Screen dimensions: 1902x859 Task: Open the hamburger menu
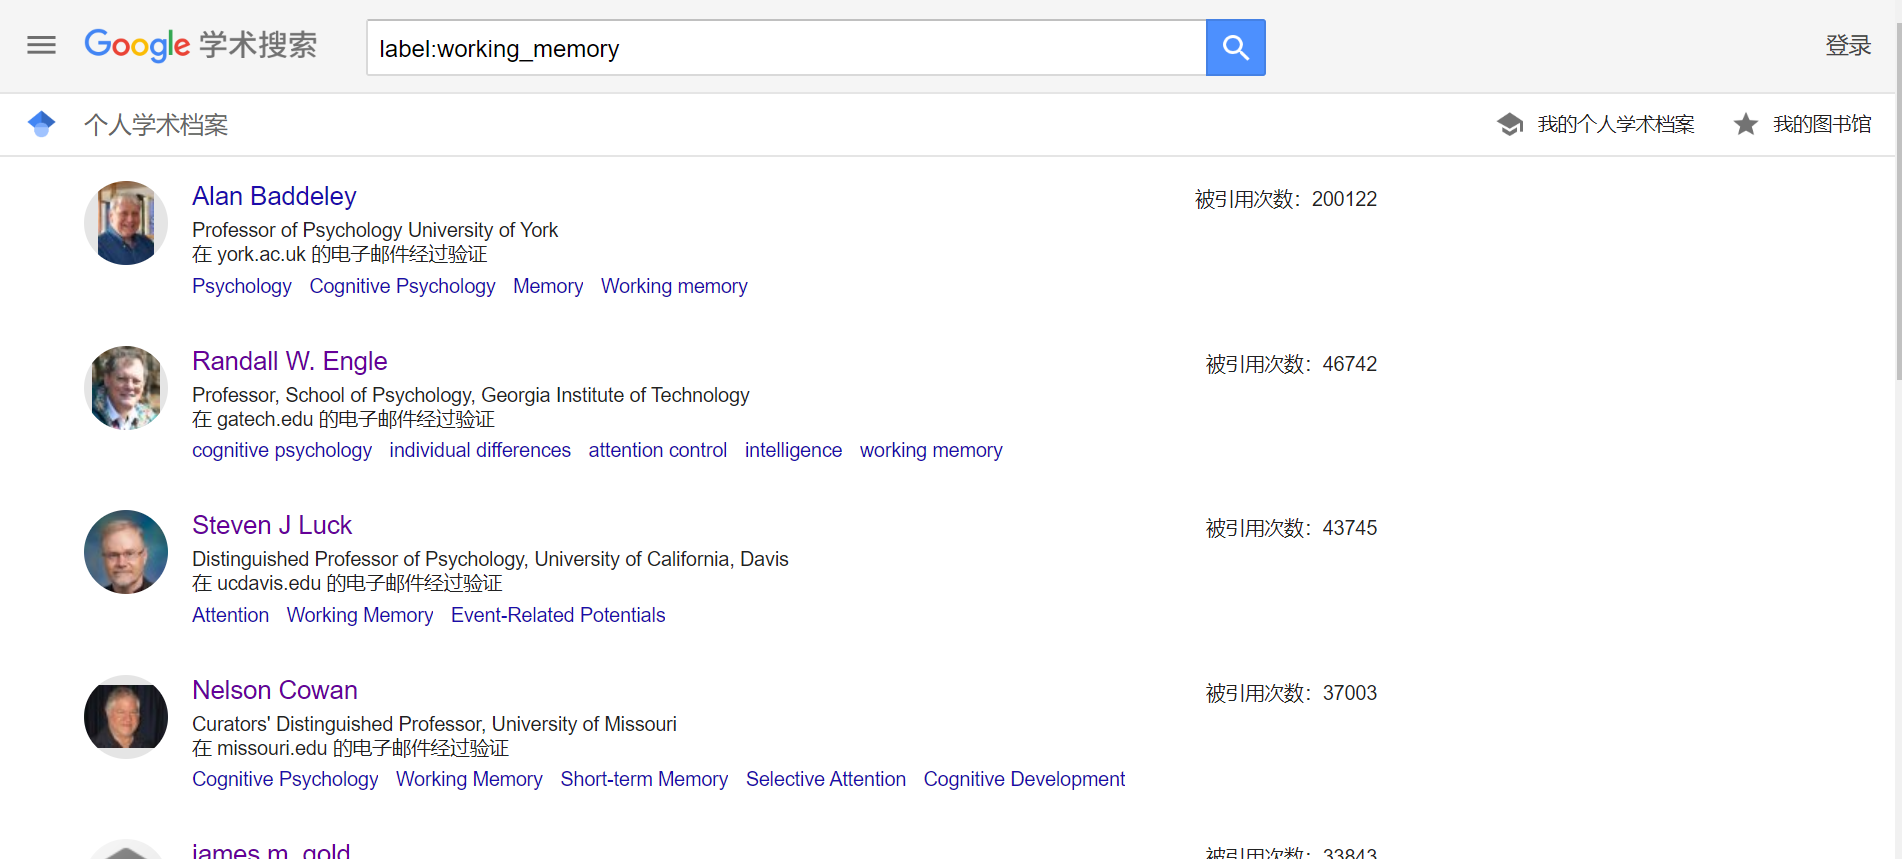[x=41, y=45]
